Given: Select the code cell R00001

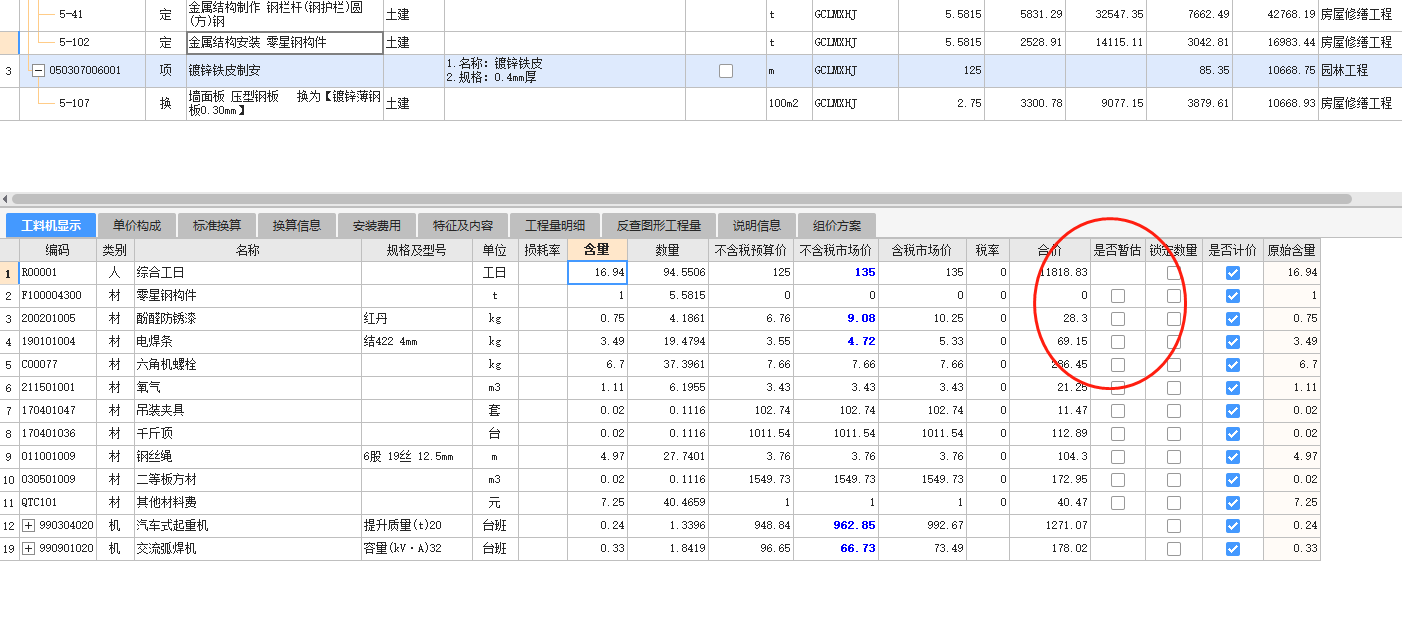Looking at the screenshot, I should (x=57, y=272).
